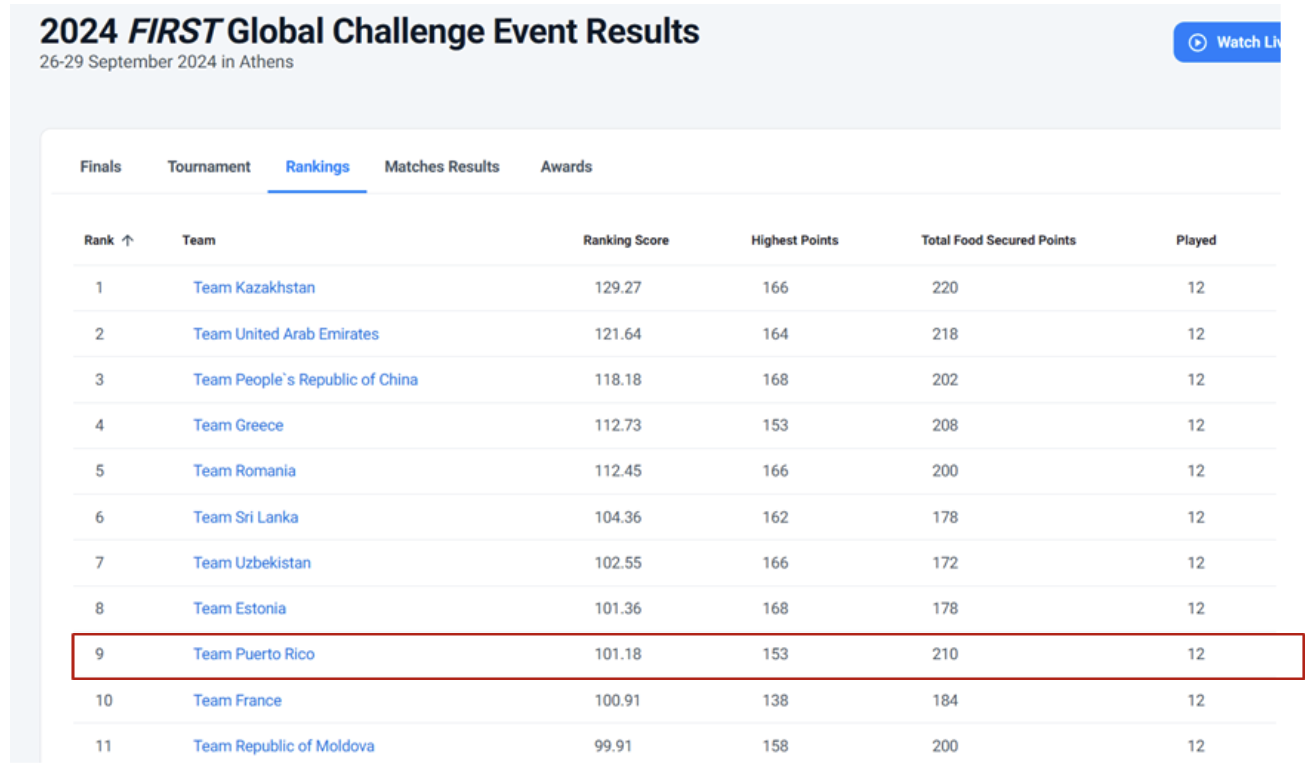Open Team Kazakhstan link
Viewport: 1316px width, 773px height.
(254, 288)
